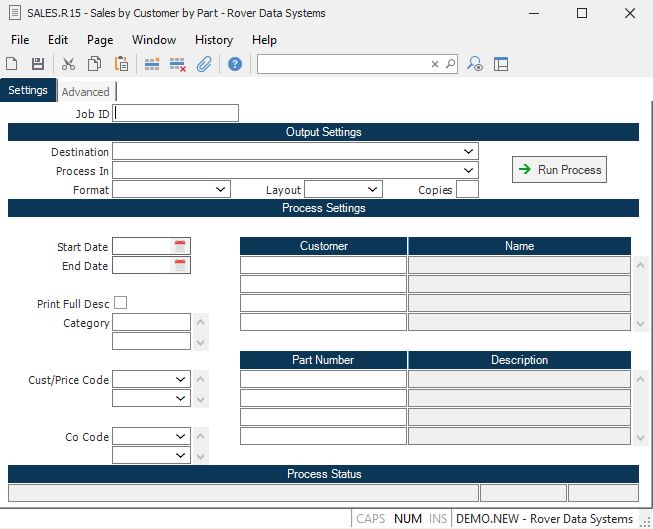This screenshot has width=653, height=529.
Task: Click the Paste clipboard icon
Action: coord(121,64)
